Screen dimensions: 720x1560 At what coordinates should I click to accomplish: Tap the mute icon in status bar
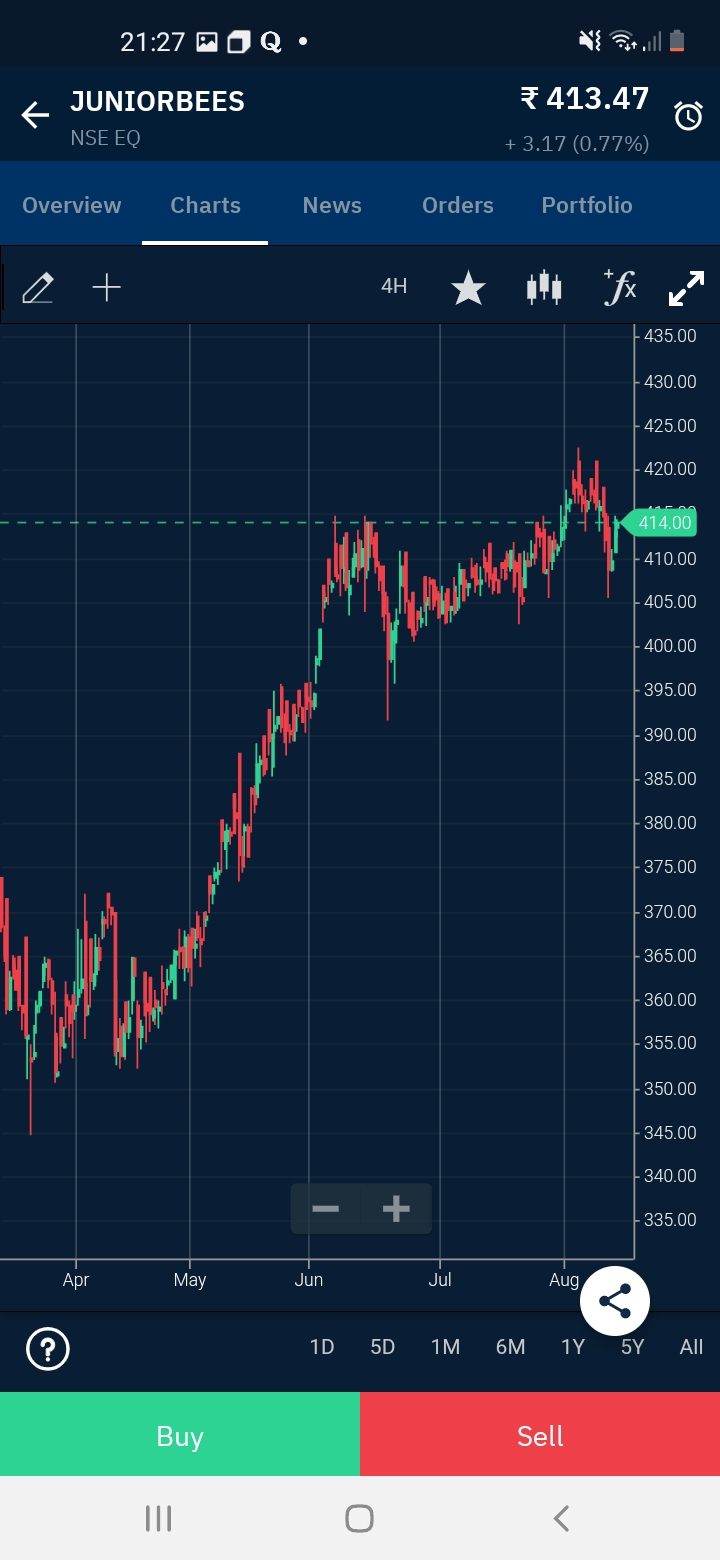(590, 41)
